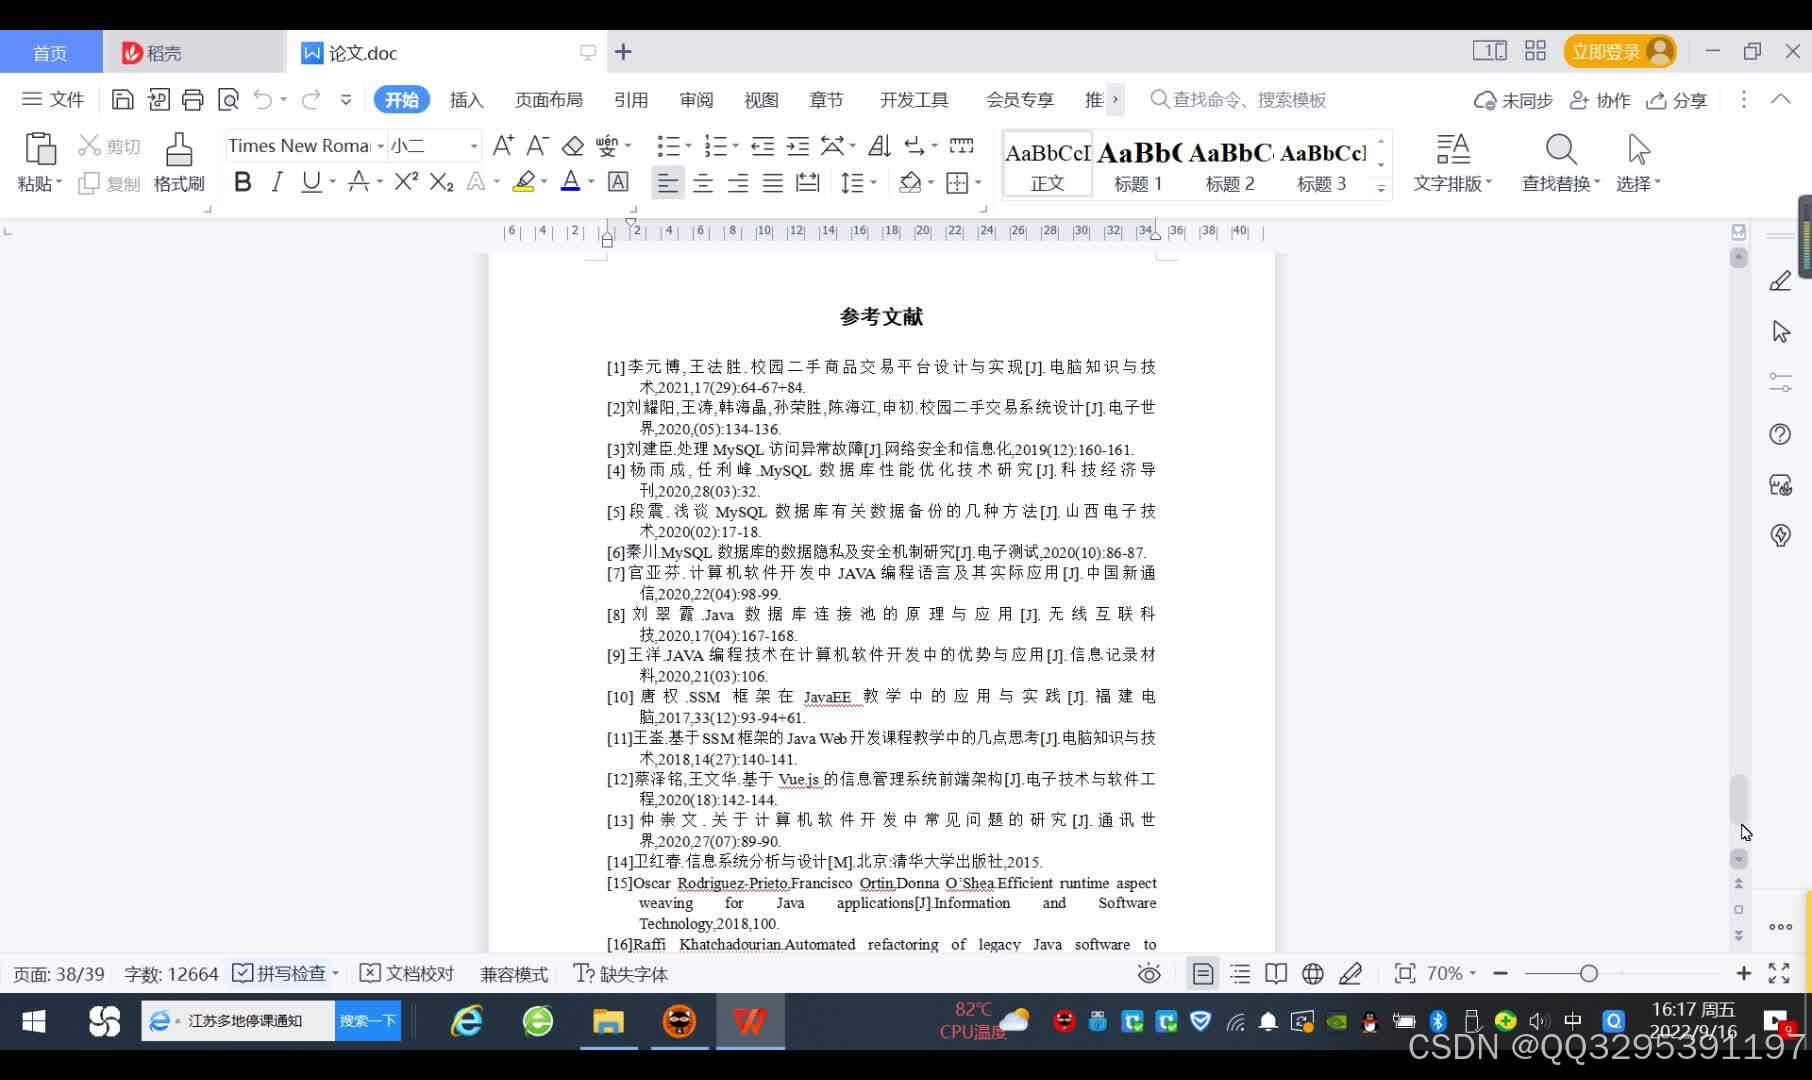Open reading mode book icon
The height and width of the screenshot is (1080, 1812).
[1276, 973]
